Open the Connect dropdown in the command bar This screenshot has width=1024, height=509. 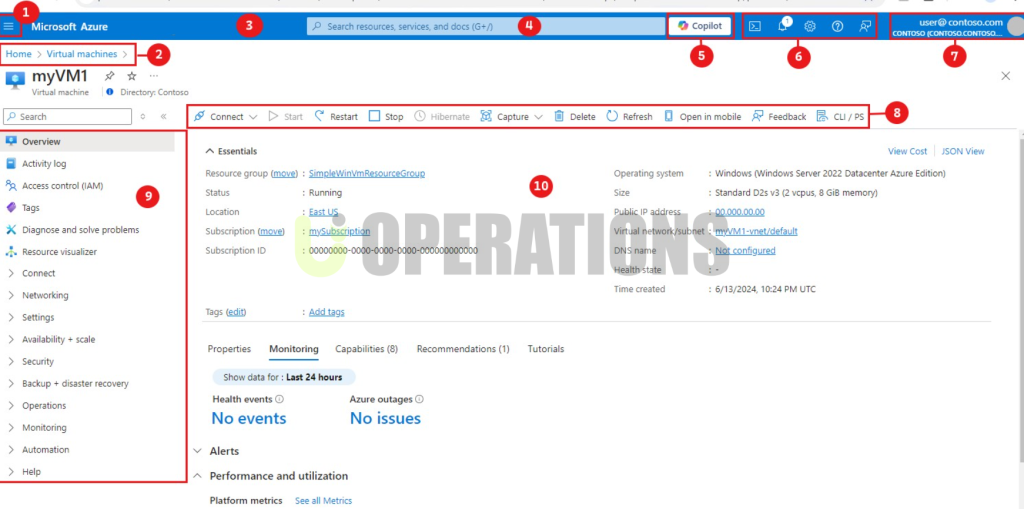[226, 116]
